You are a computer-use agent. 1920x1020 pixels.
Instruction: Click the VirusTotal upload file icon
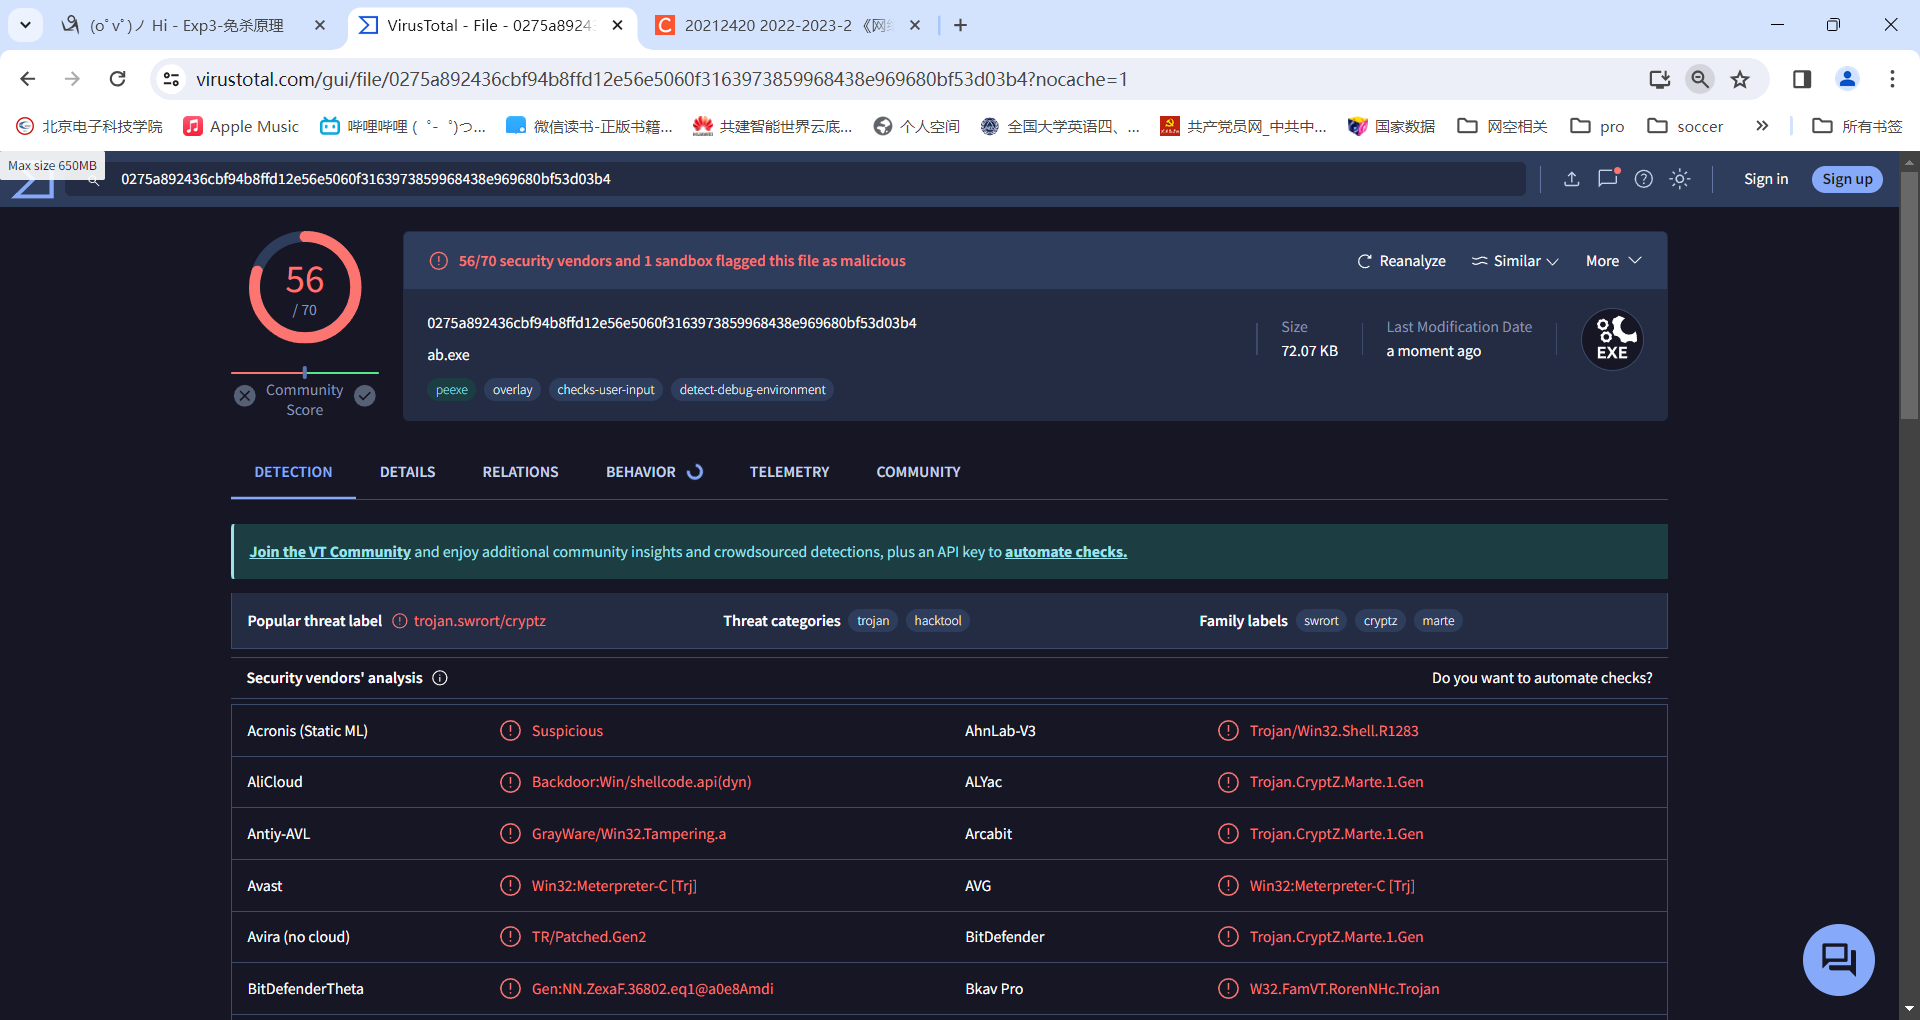click(x=1572, y=179)
